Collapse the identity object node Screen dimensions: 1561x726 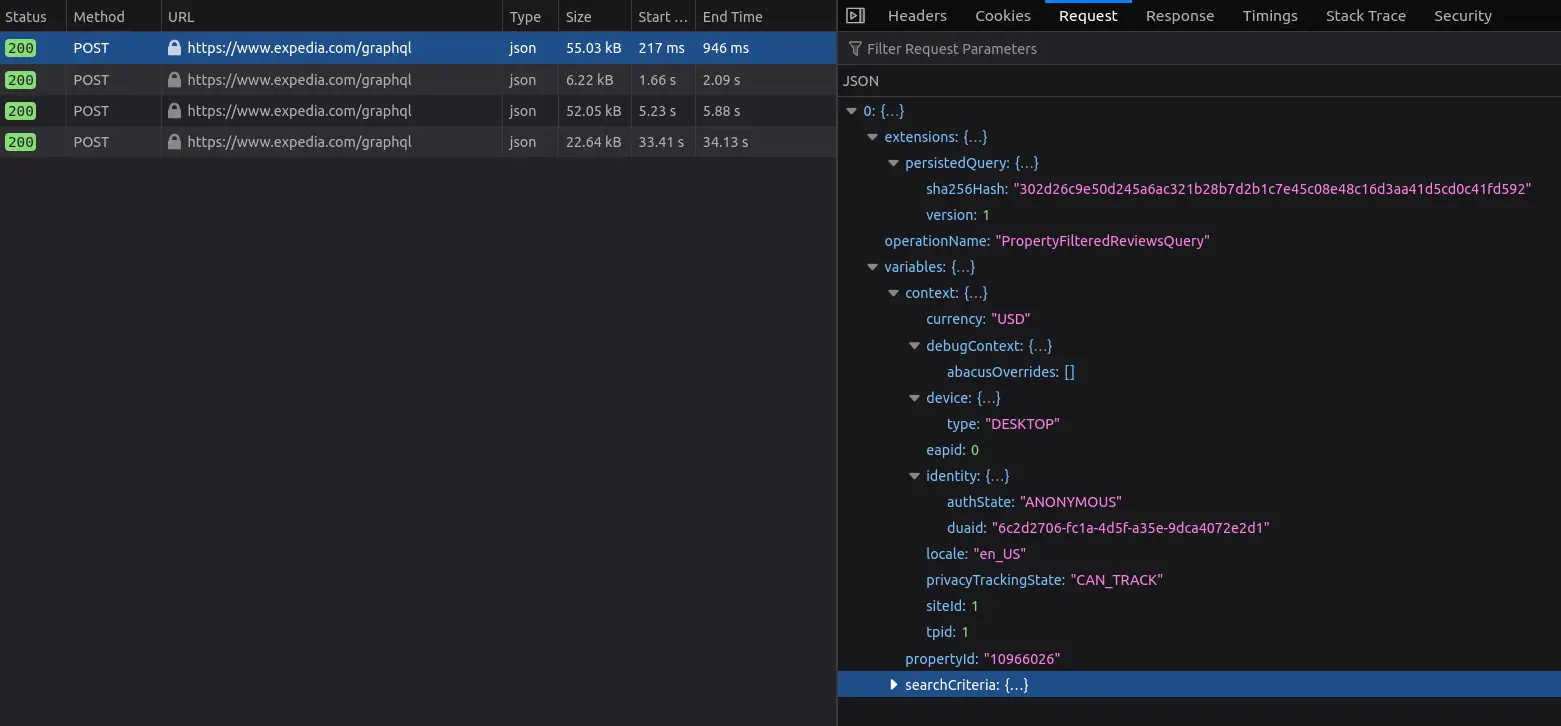click(x=914, y=476)
